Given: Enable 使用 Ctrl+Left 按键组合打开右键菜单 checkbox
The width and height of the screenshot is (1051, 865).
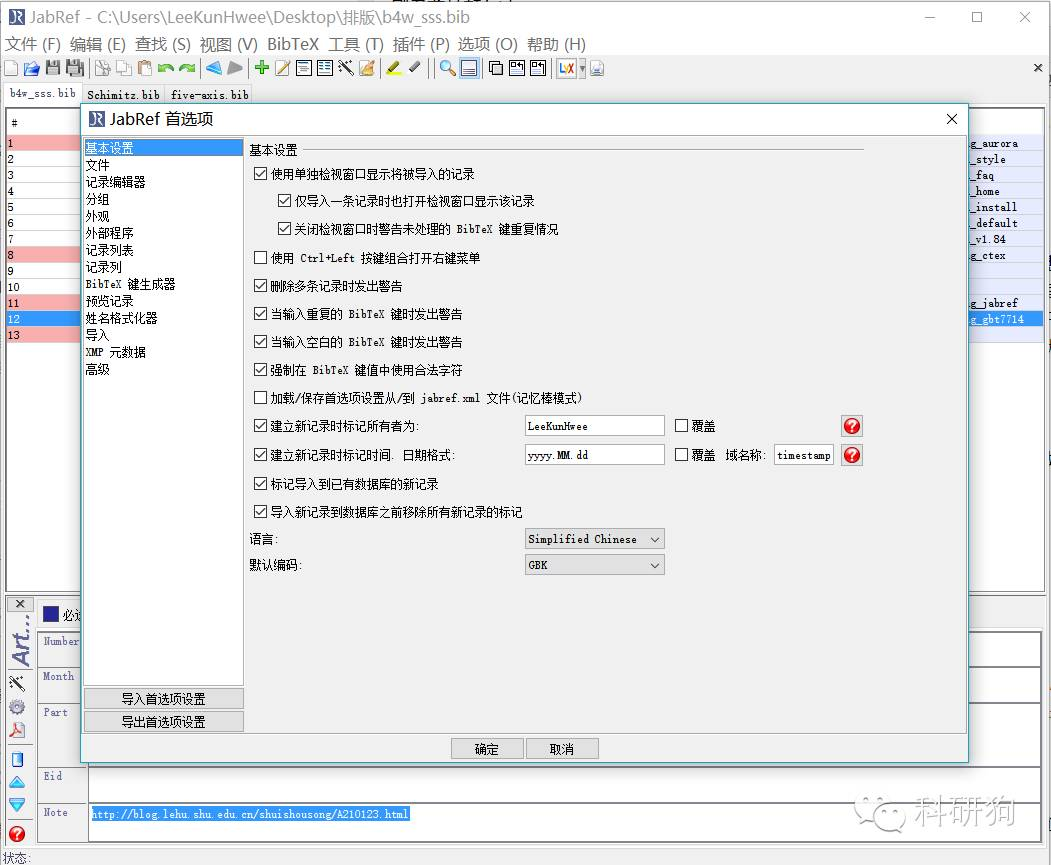Looking at the screenshot, I should pos(261,257).
